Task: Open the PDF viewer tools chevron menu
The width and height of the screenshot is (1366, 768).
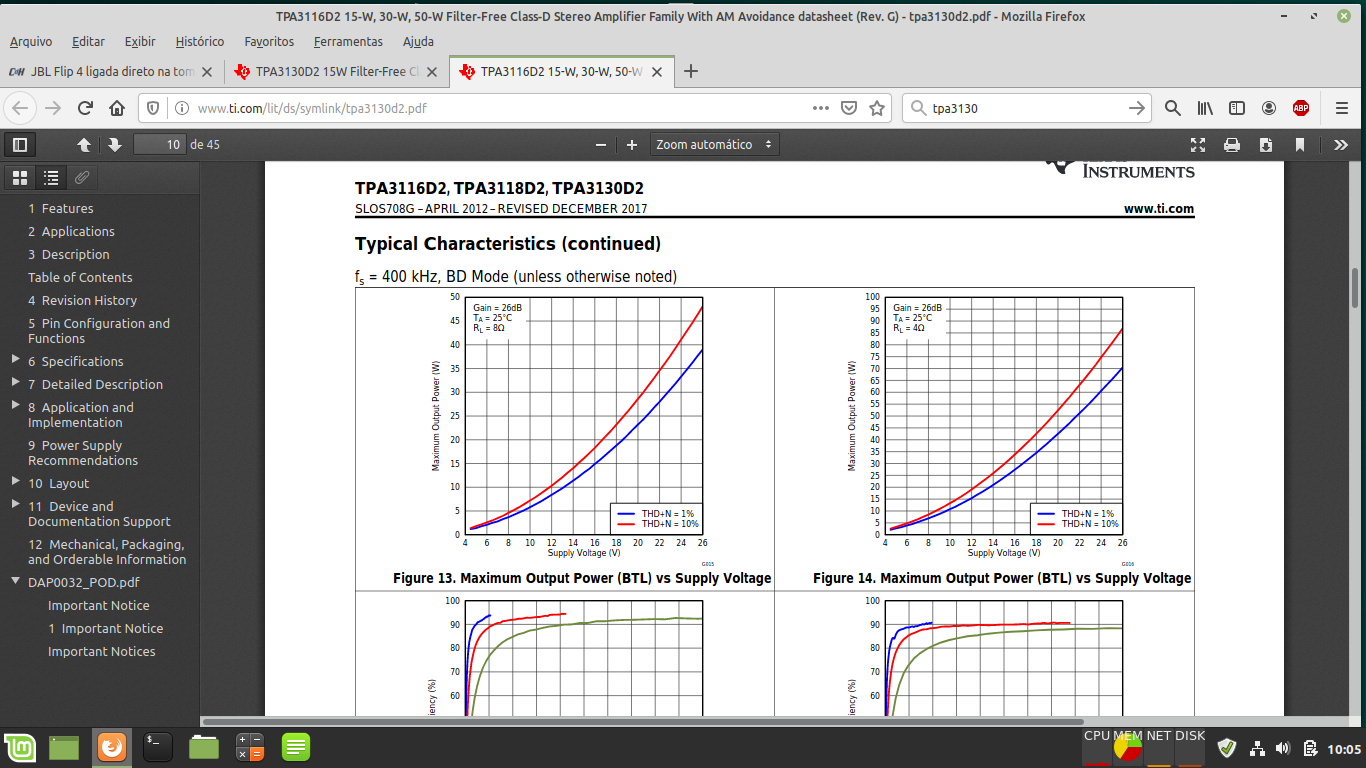Action: pyautogui.click(x=1341, y=145)
